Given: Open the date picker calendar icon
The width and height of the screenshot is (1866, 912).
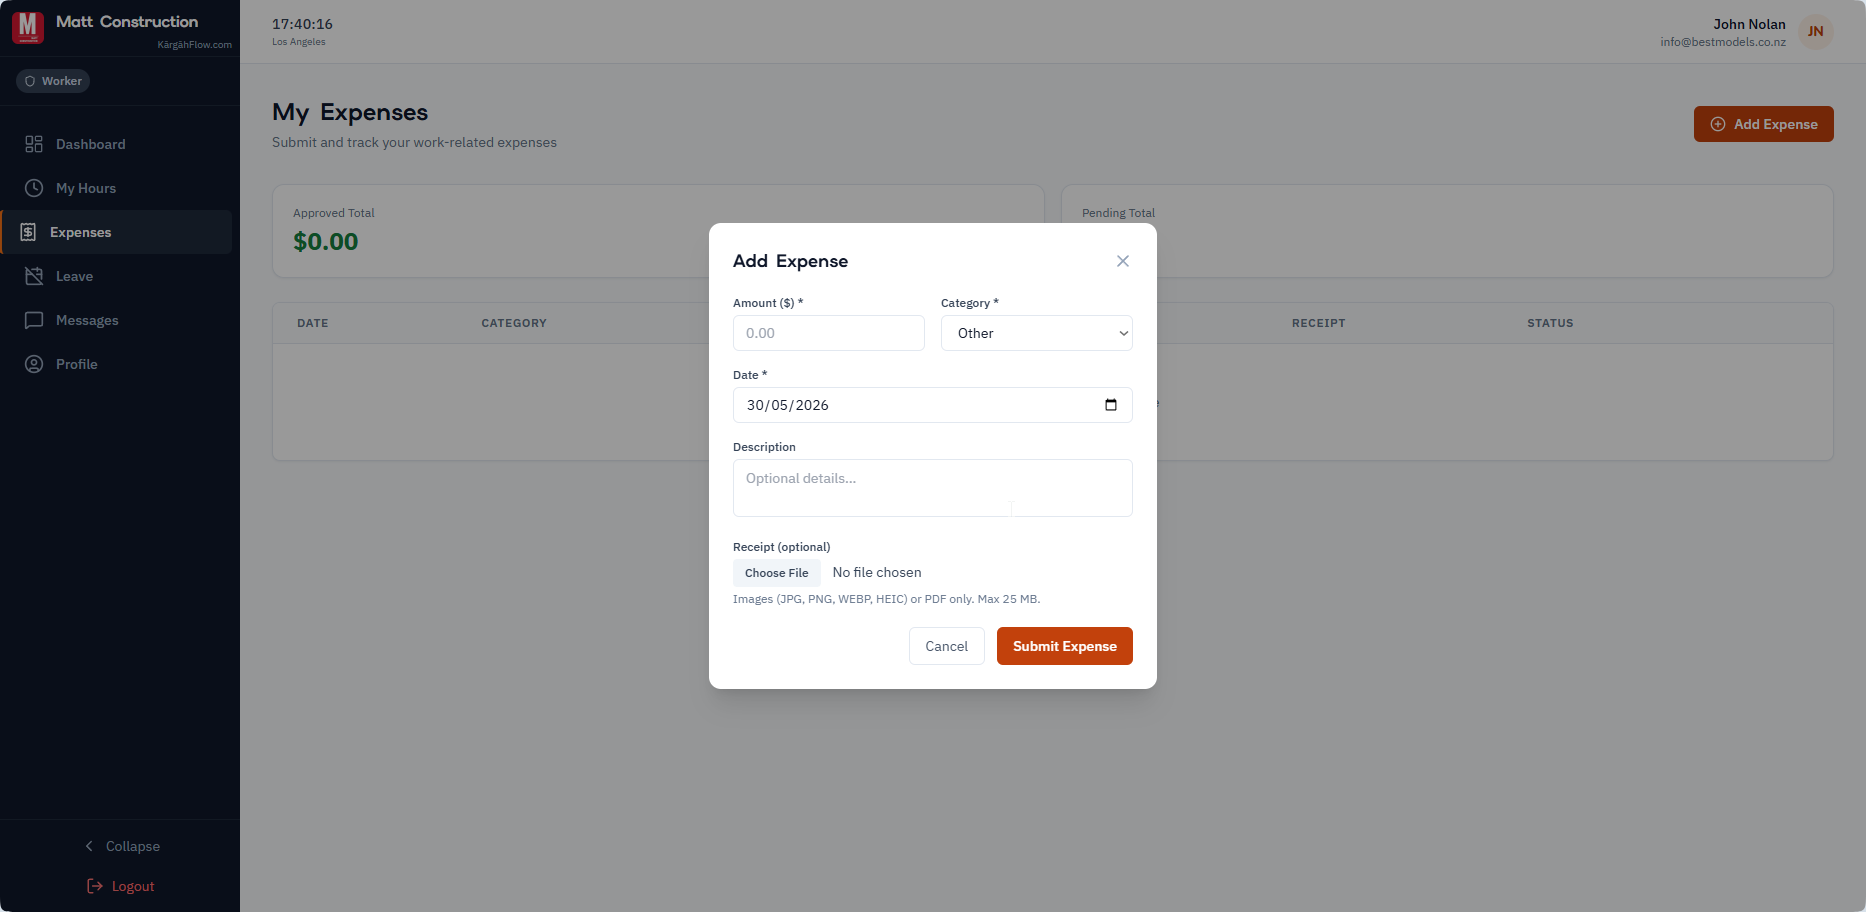Looking at the screenshot, I should point(1111,405).
